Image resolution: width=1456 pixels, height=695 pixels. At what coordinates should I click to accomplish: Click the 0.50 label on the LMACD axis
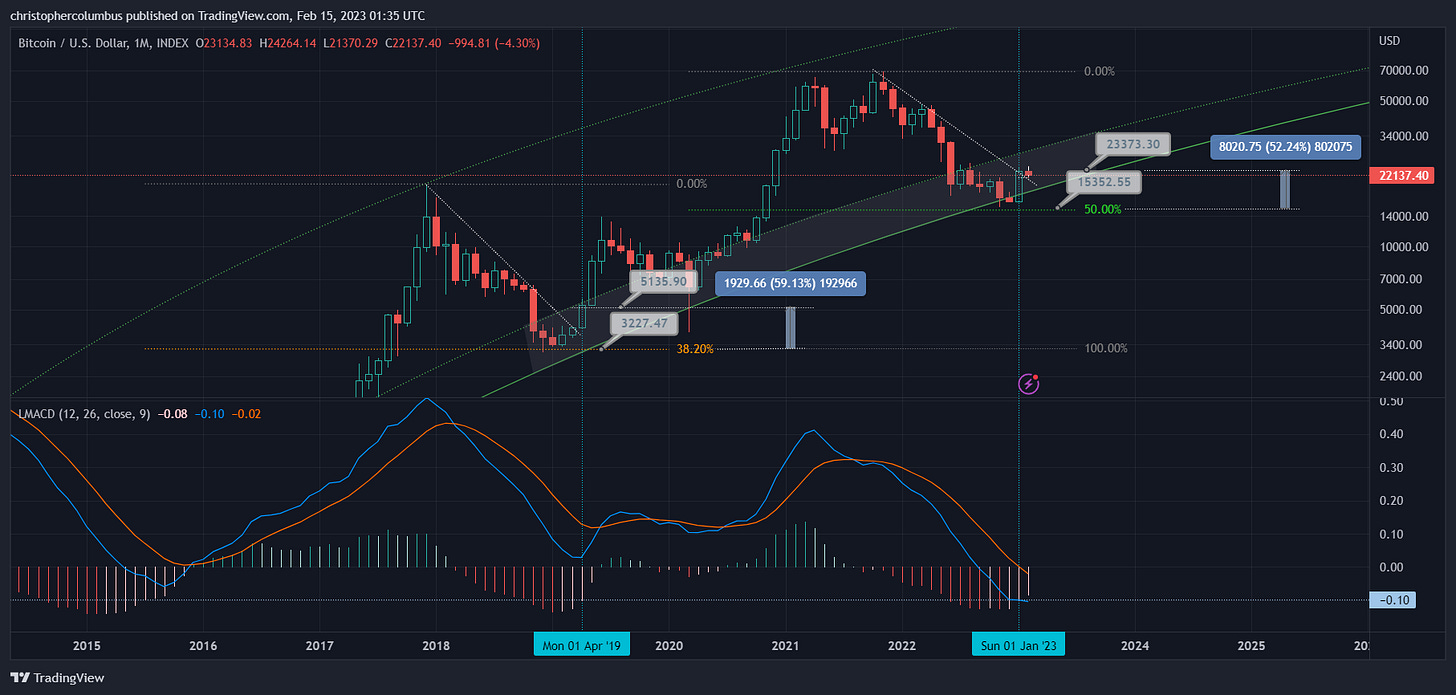pyautogui.click(x=1393, y=401)
